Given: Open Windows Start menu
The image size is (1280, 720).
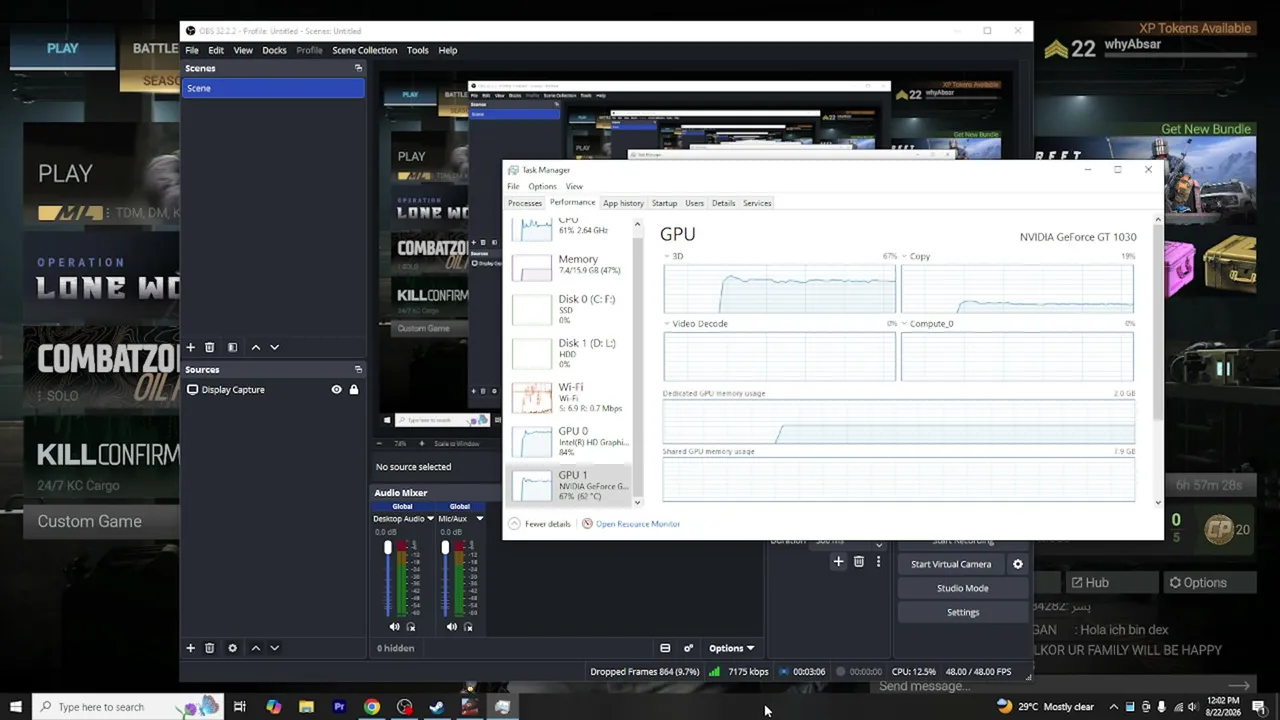Looking at the screenshot, I should [x=15, y=707].
